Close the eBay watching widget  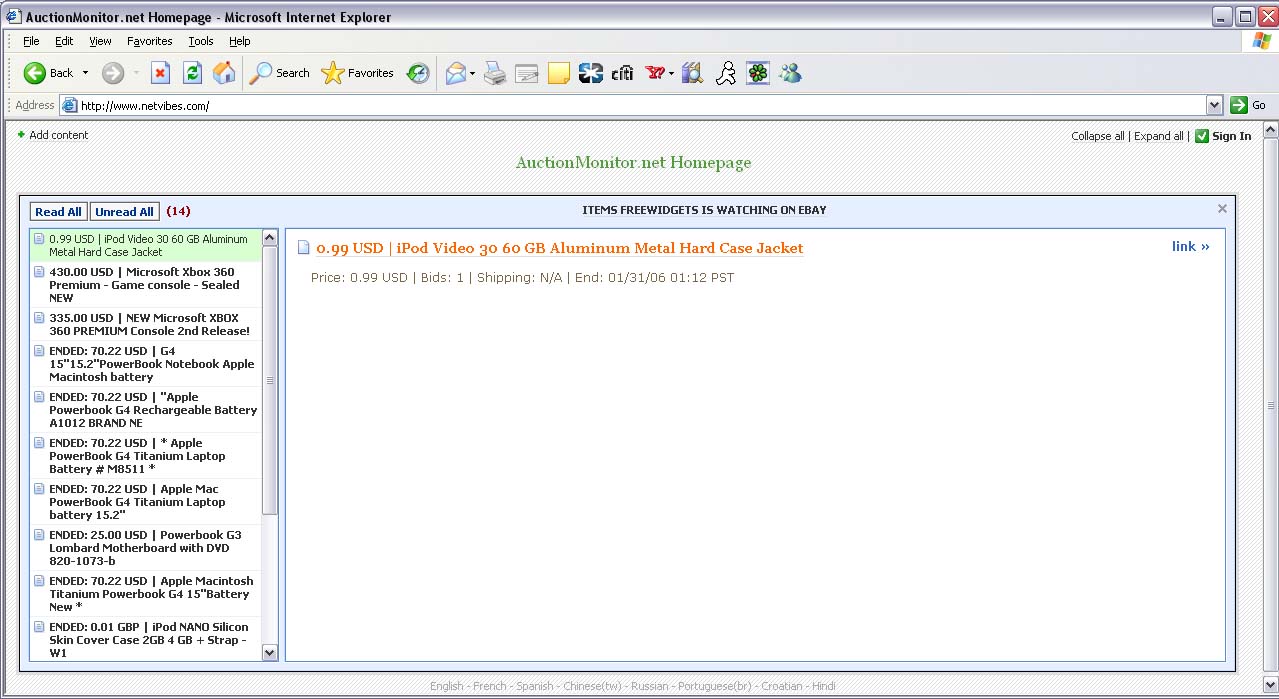coord(1222,209)
